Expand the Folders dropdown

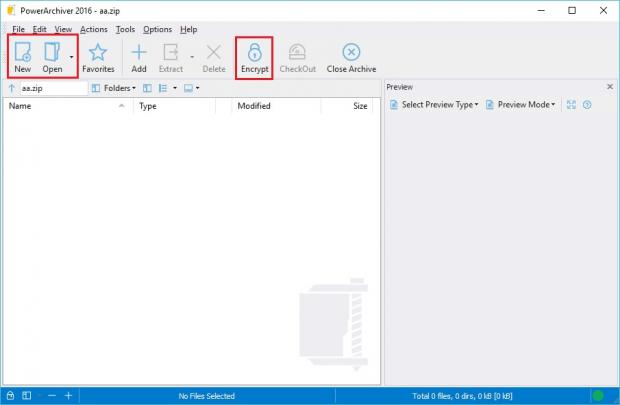pyautogui.click(x=113, y=88)
